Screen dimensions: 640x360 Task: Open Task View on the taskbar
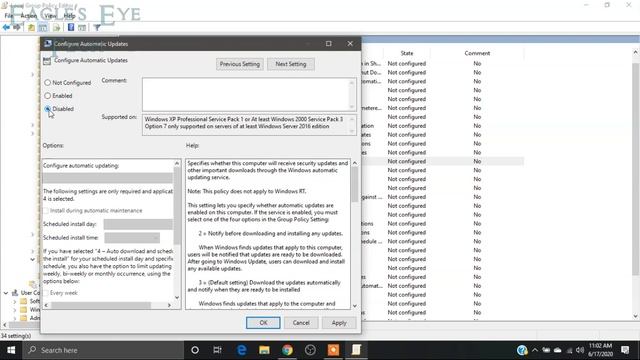pyautogui.click(x=217, y=350)
